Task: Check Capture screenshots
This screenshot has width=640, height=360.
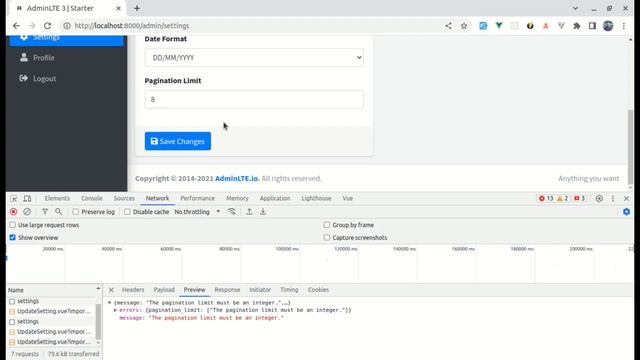Action: [x=327, y=238]
